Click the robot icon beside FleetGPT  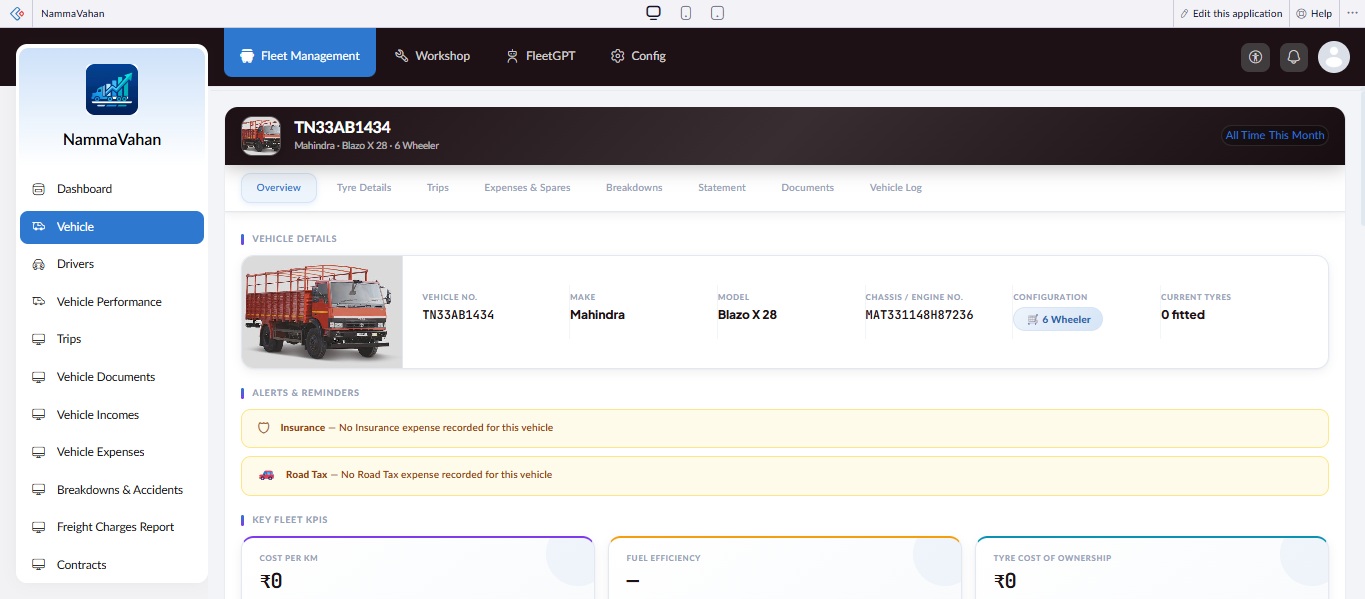[512, 56]
